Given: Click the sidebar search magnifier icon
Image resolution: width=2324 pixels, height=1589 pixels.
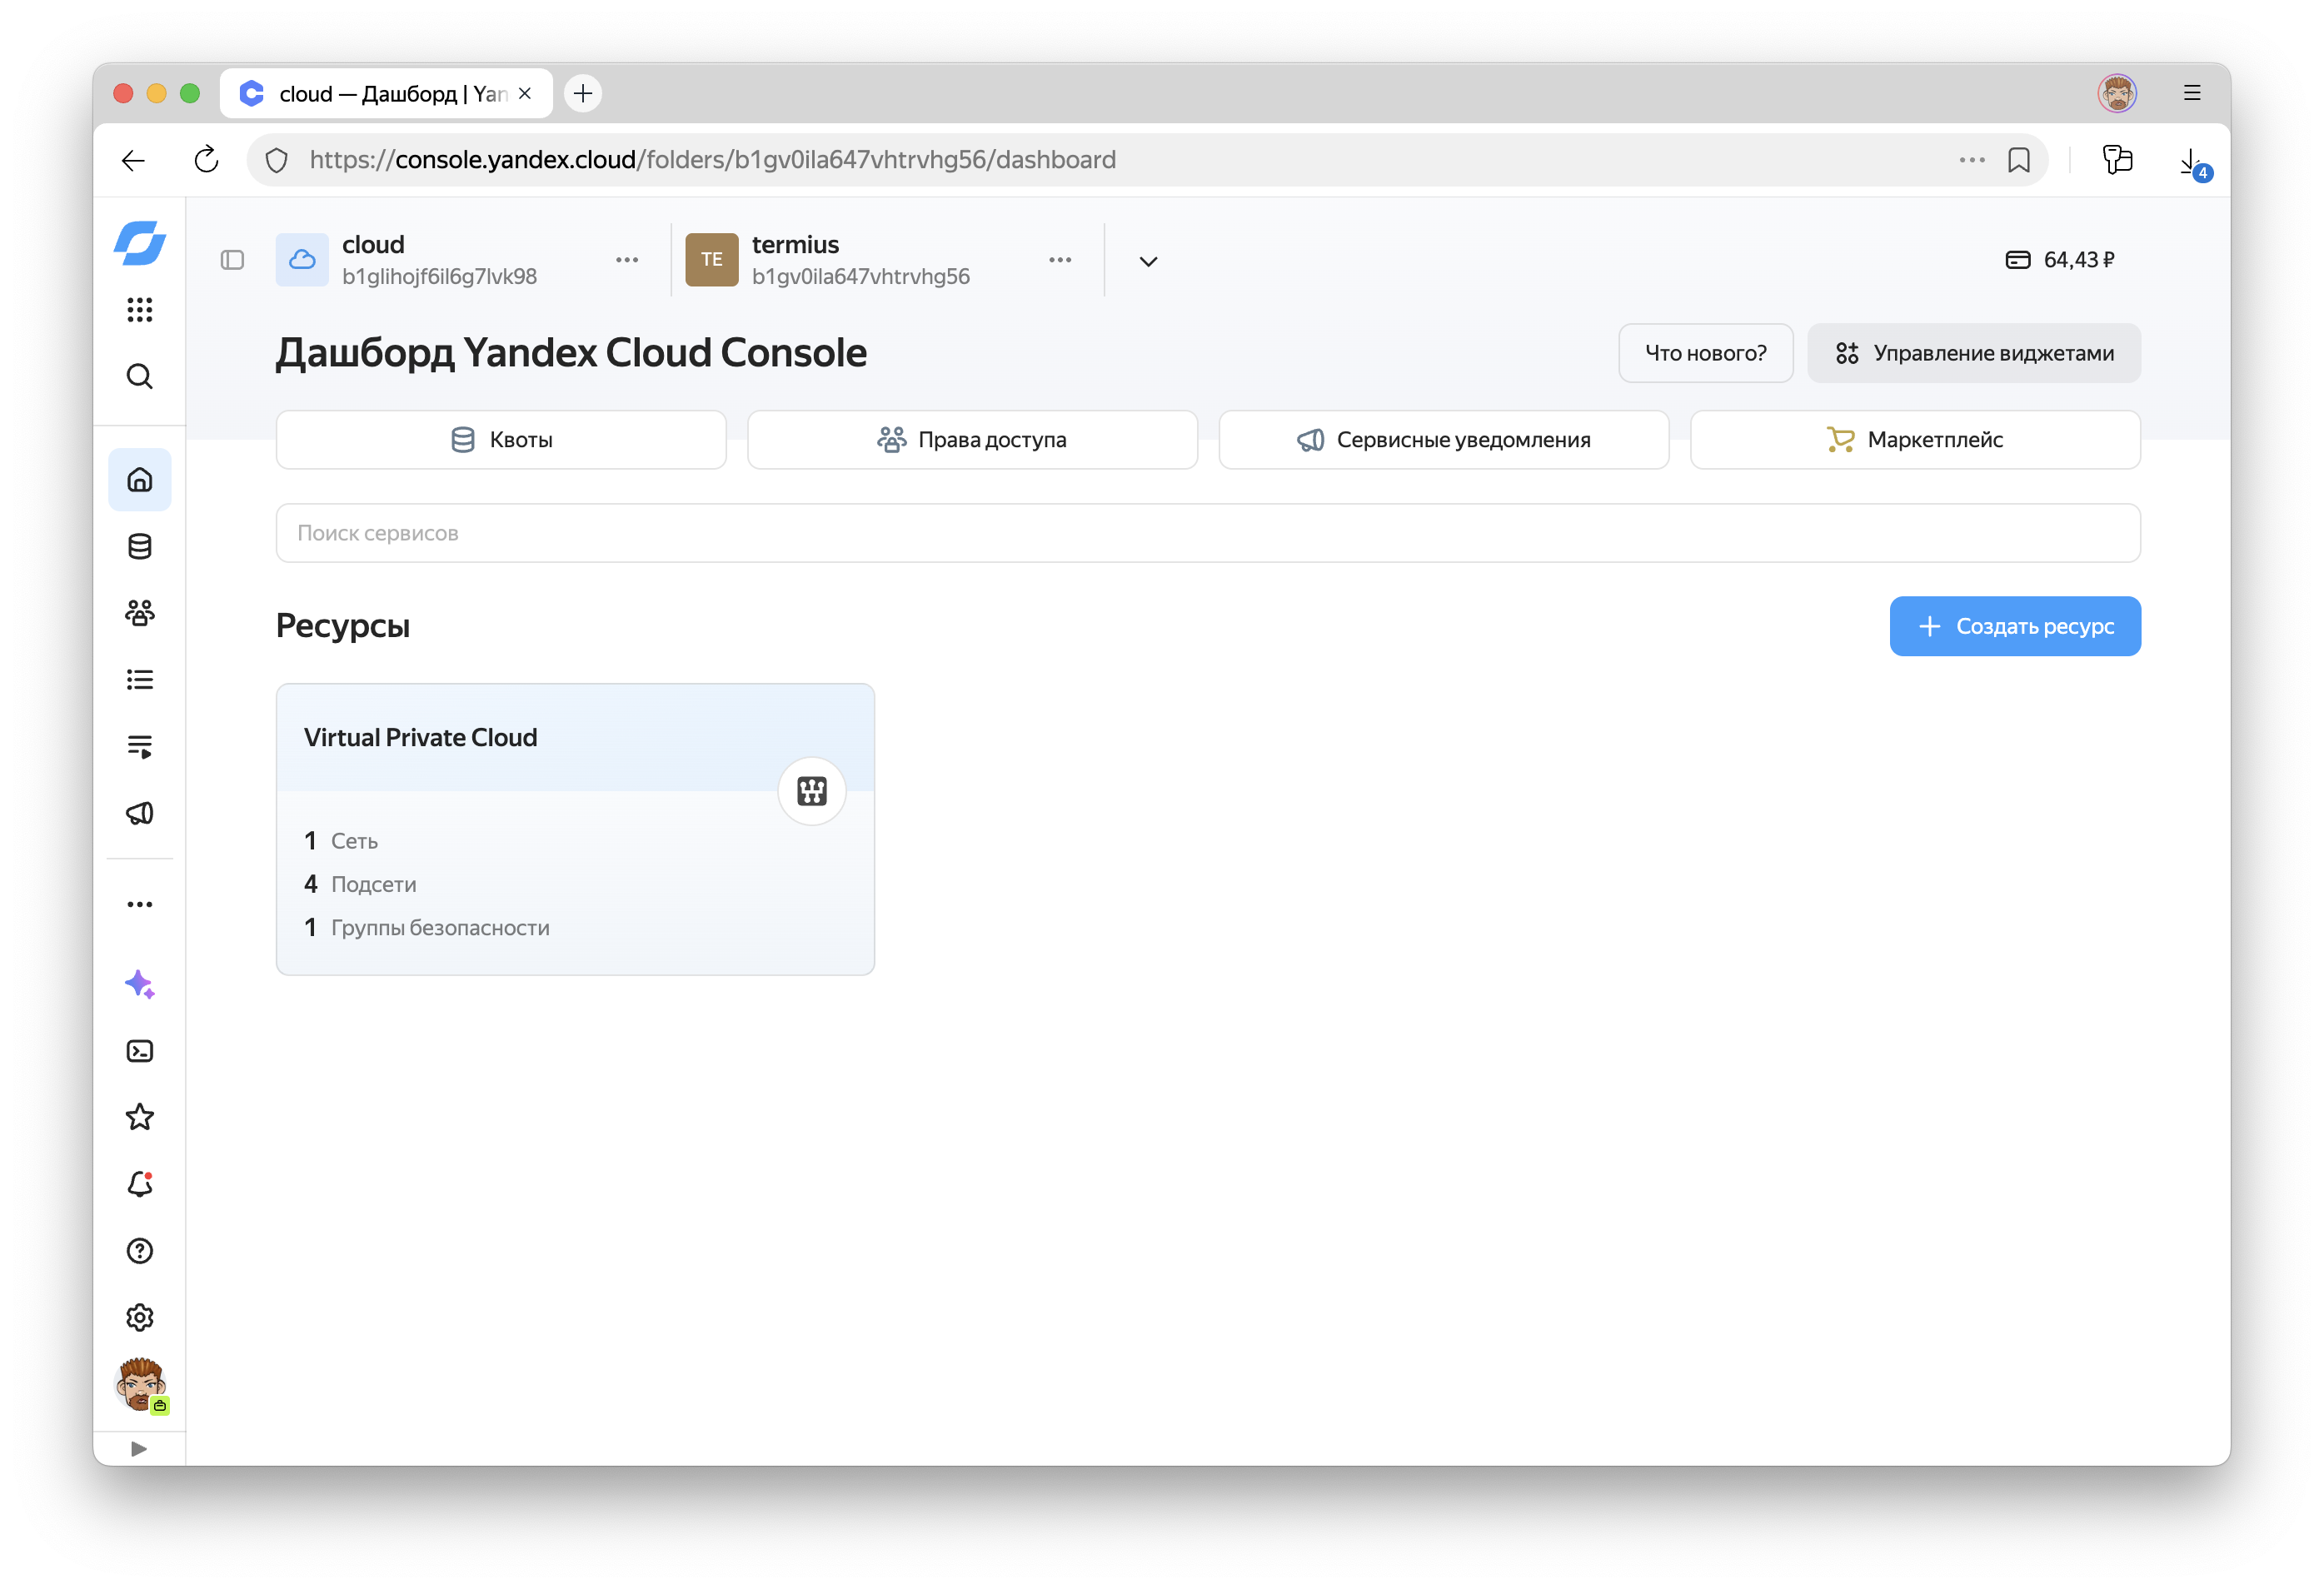Looking at the screenshot, I should [140, 377].
